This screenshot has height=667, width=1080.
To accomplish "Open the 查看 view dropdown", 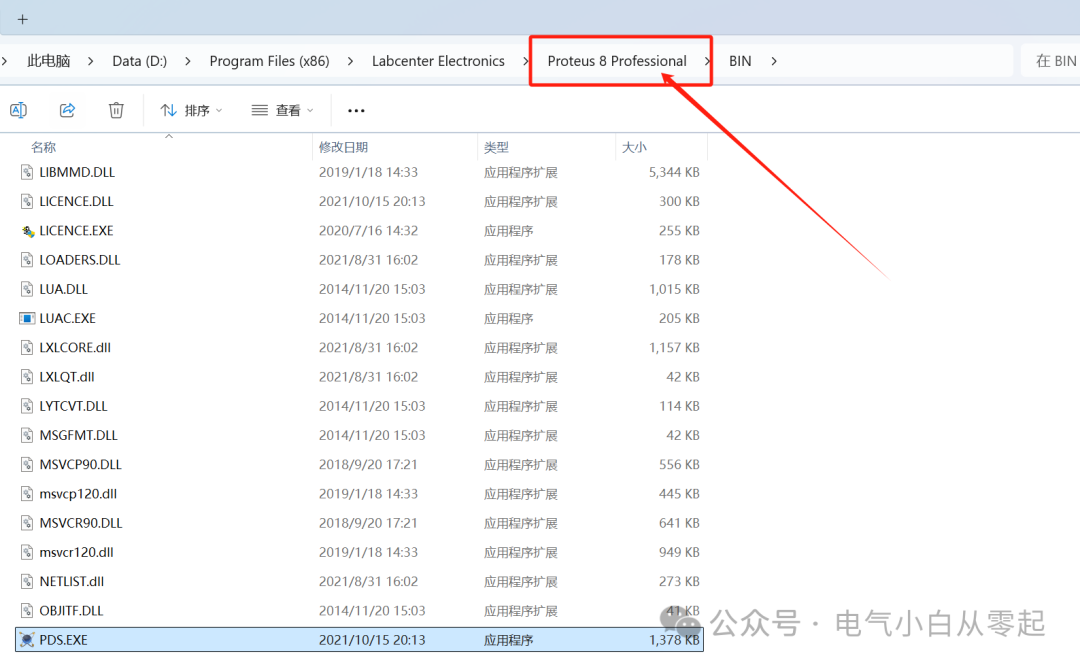I will pyautogui.click(x=282, y=110).
